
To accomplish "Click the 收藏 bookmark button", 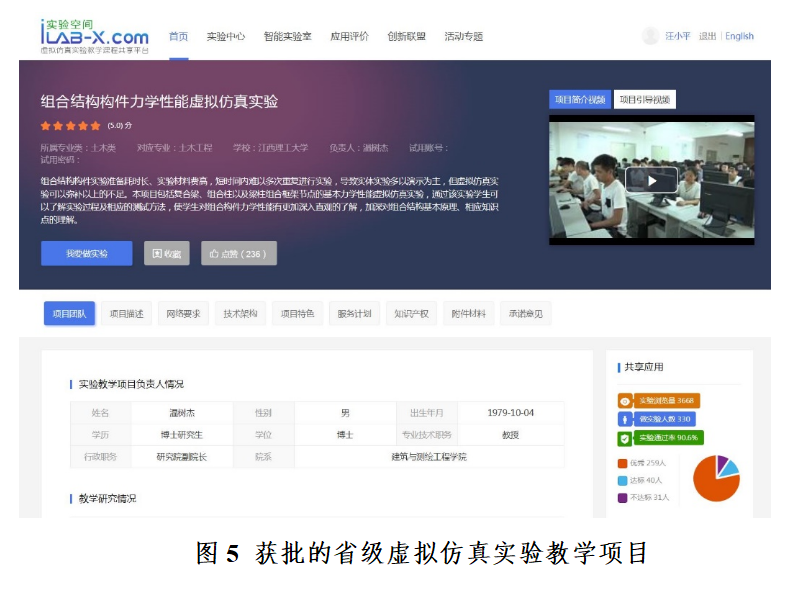I will coord(166,254).
